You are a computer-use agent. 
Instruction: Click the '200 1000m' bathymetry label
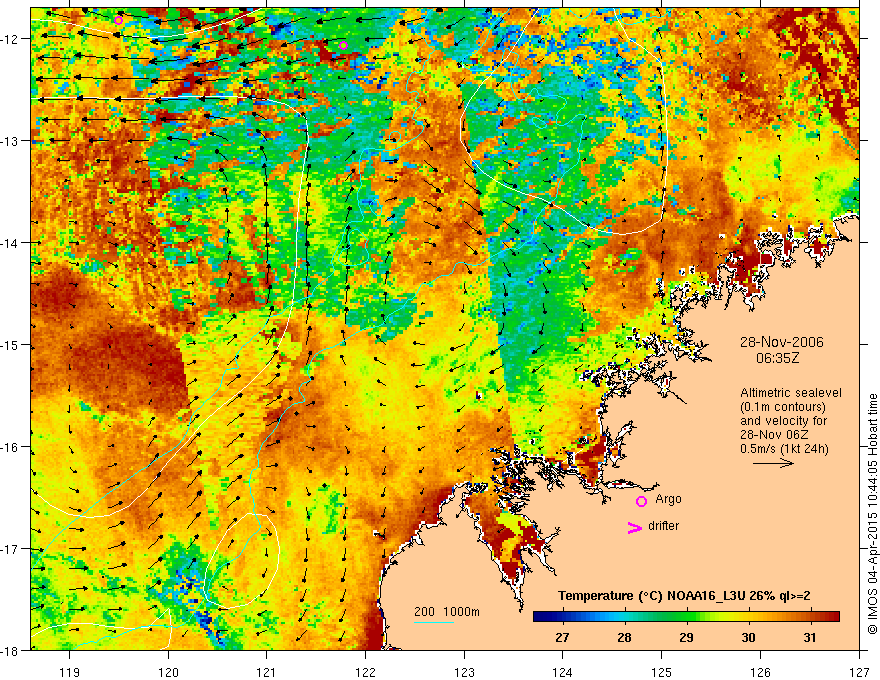point(447,612)
